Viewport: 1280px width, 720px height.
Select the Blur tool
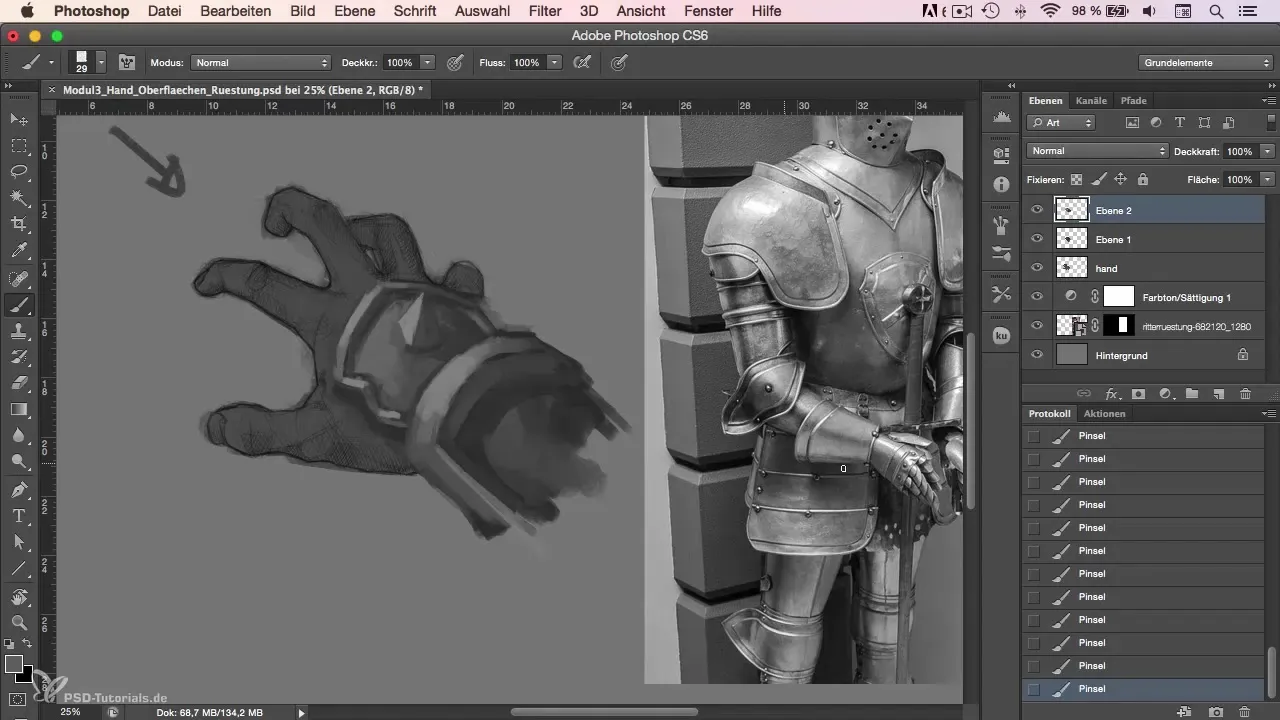click(x=18, y=436)
